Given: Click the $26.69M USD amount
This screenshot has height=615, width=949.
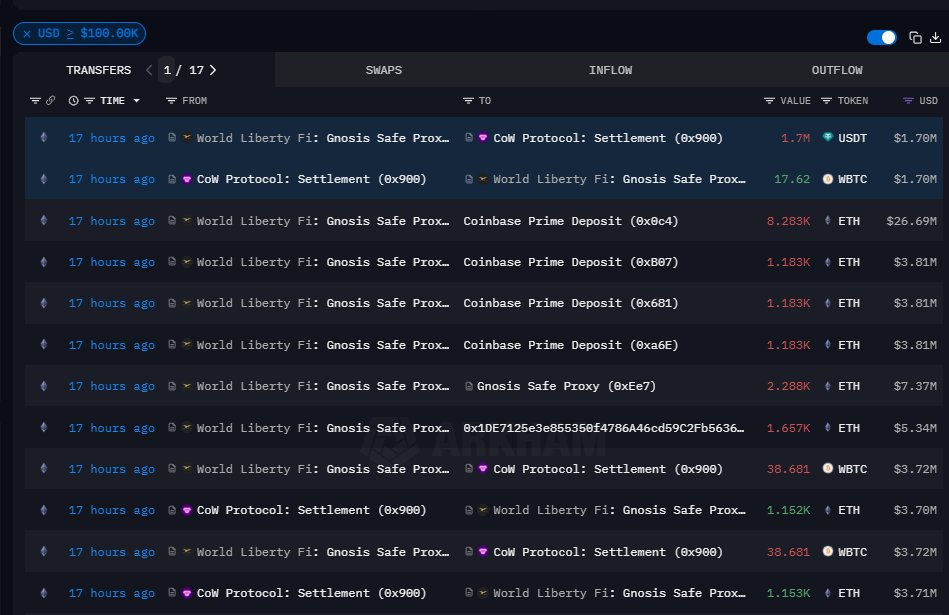Looking at the screenshot, I should pos(911,221).
